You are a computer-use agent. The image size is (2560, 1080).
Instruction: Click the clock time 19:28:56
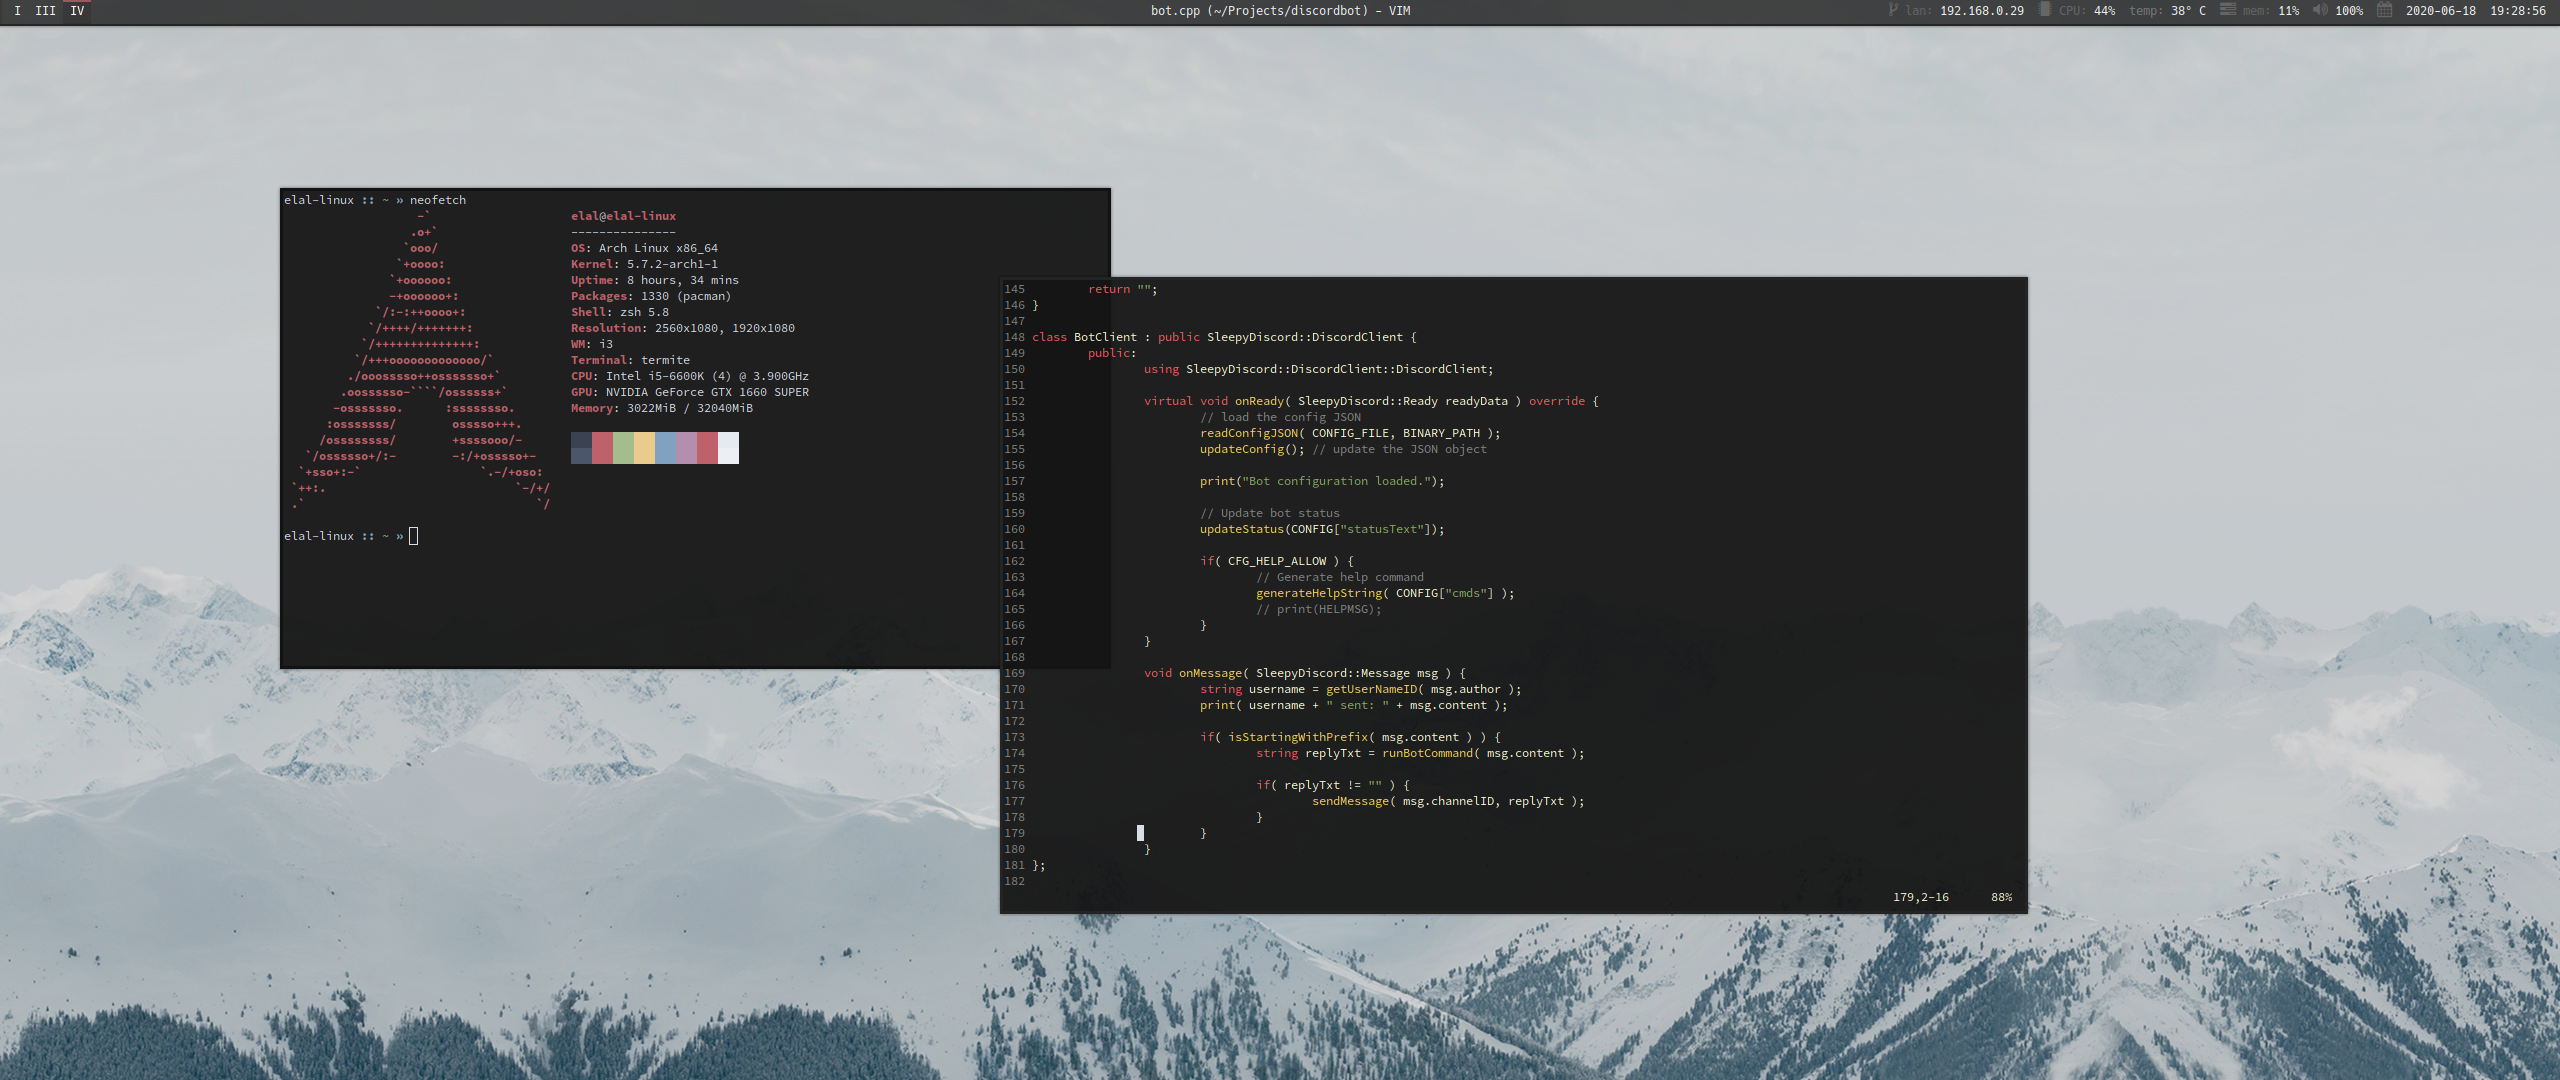point(2518,11)
